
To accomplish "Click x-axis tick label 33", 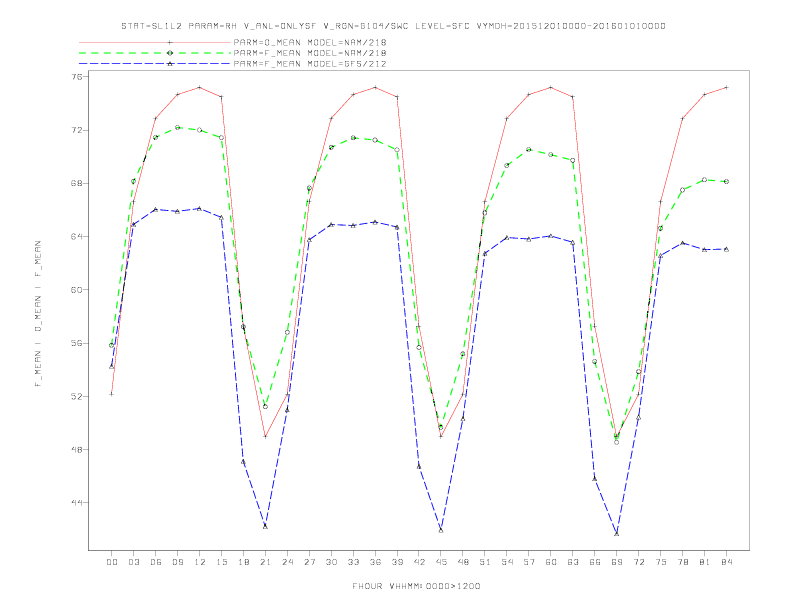I will [353, 562].
